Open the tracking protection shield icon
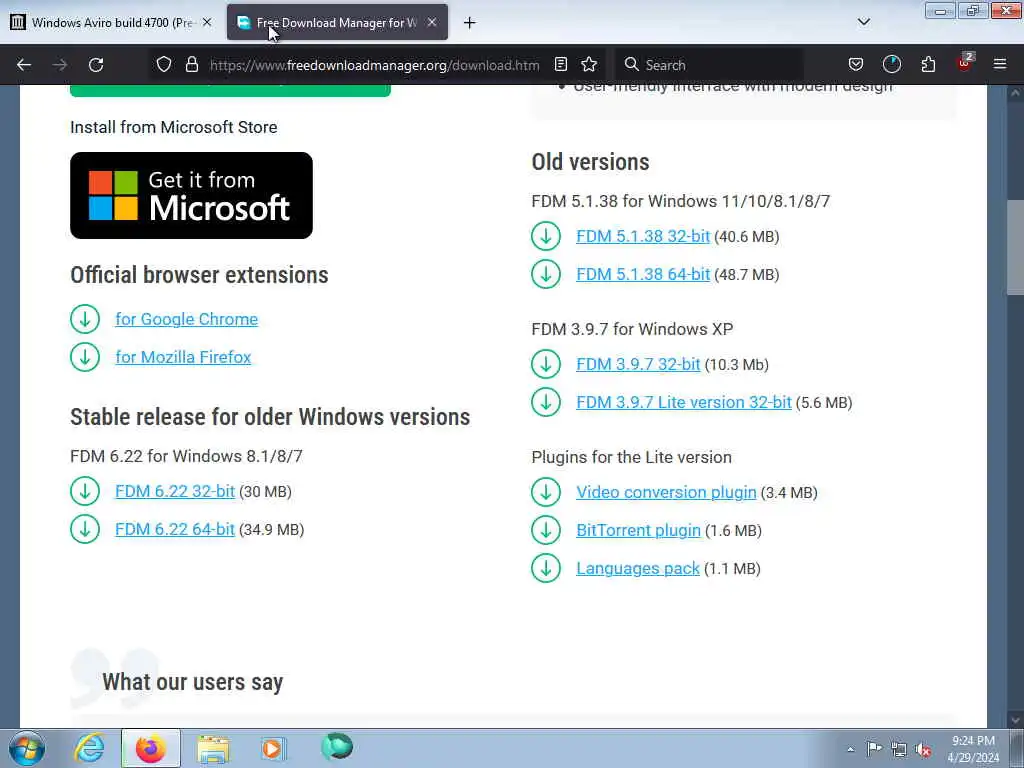The image size is (1024, 768). pyautogui.click(x=164, y=65)
